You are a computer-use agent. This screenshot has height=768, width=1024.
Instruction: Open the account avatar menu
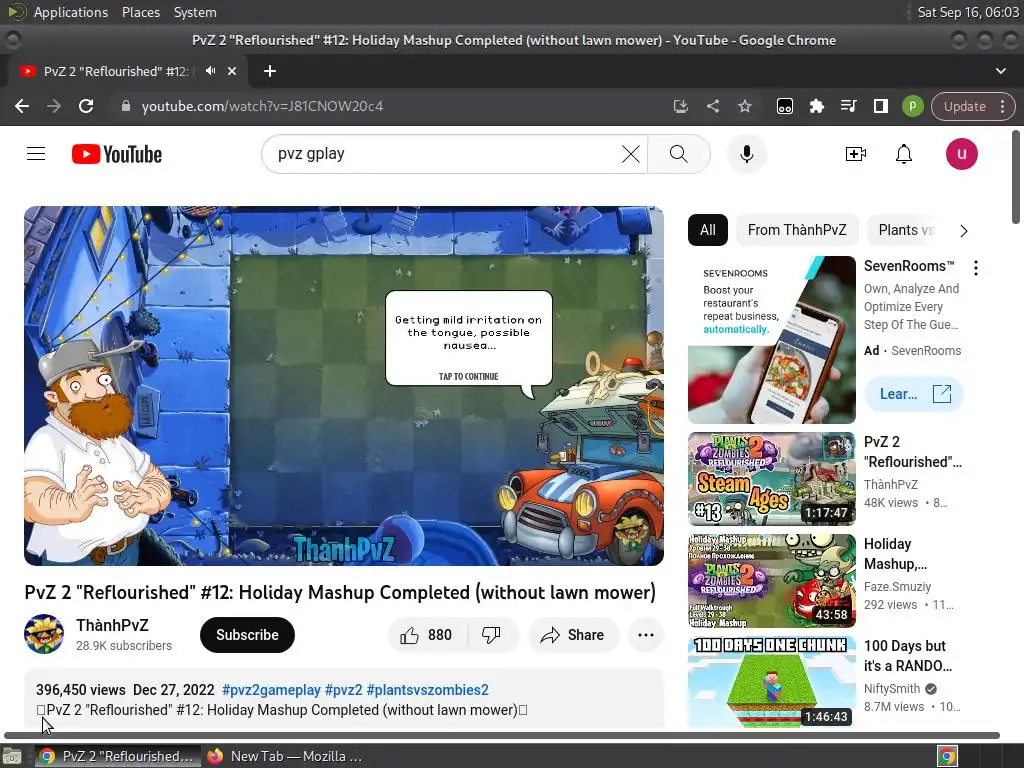coord(961,154)
